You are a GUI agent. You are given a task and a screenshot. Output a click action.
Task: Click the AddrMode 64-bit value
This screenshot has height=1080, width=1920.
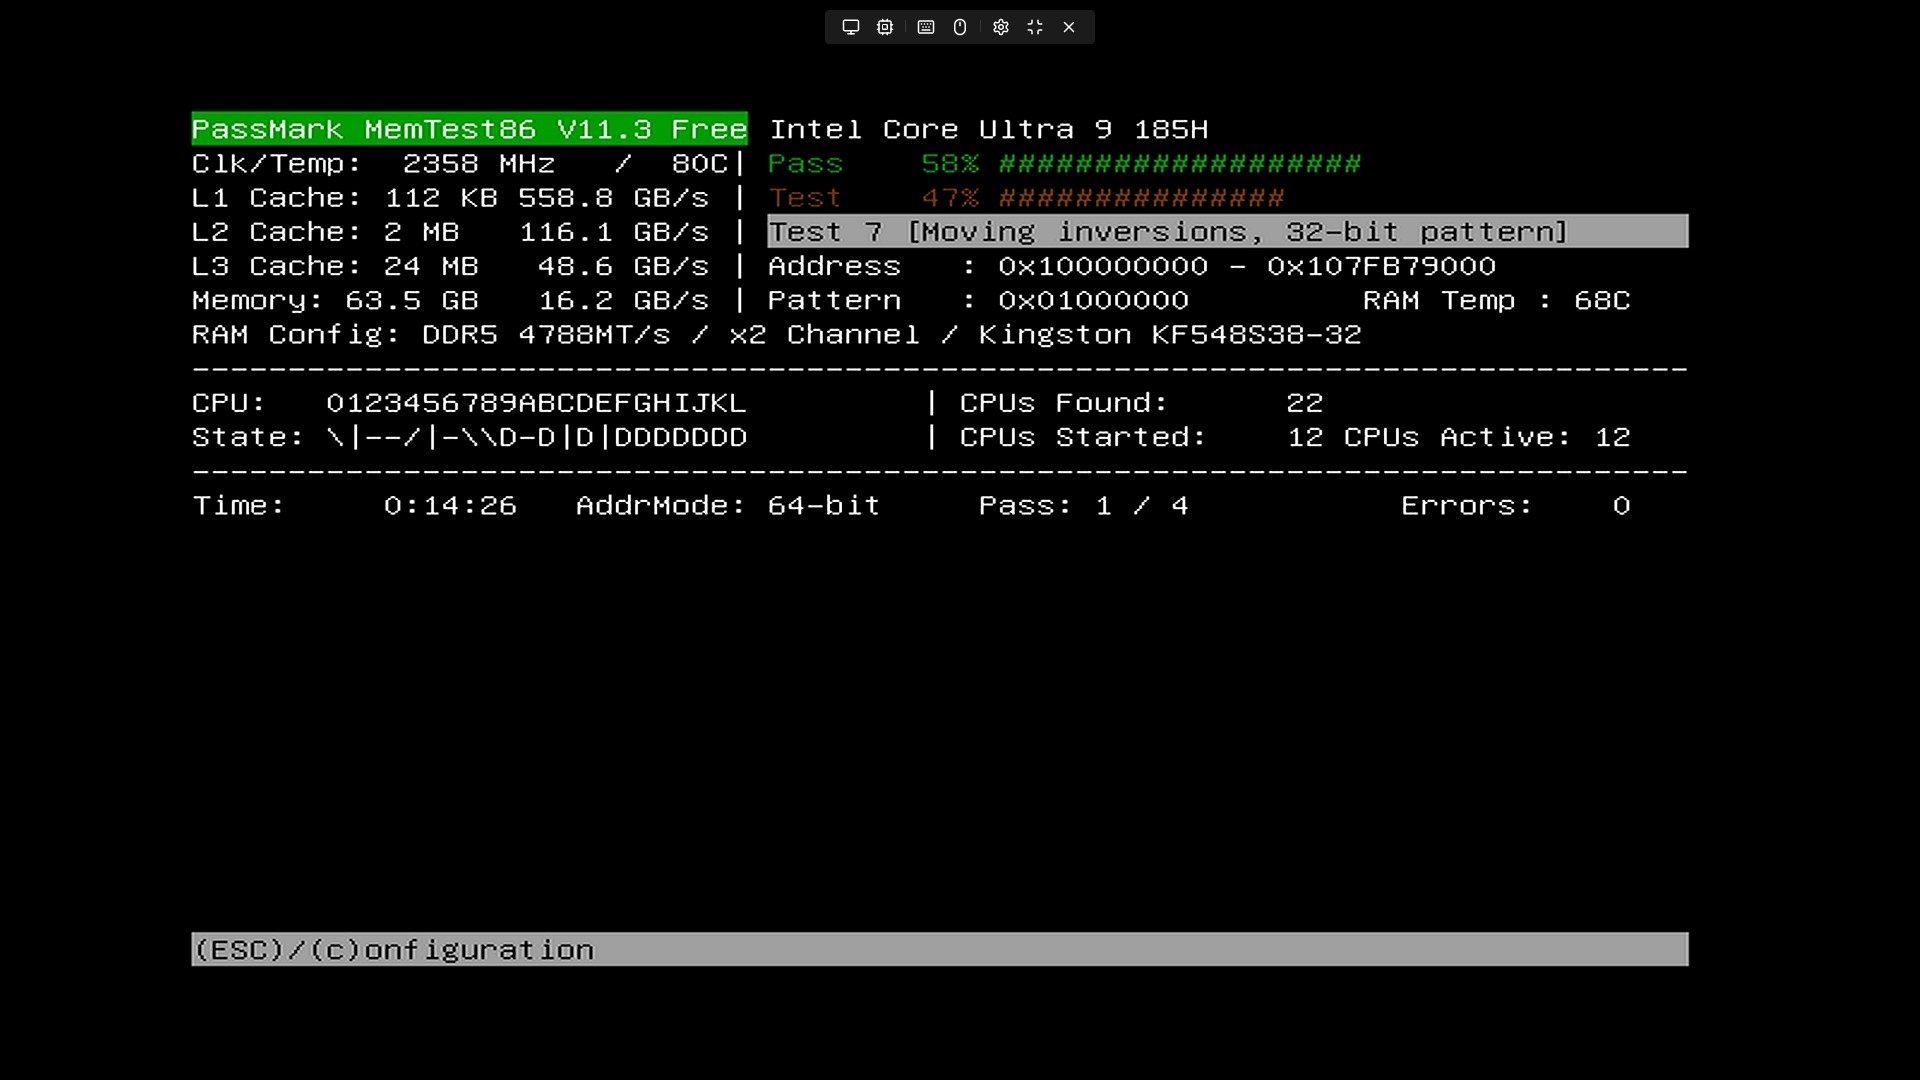pos(823,506)
